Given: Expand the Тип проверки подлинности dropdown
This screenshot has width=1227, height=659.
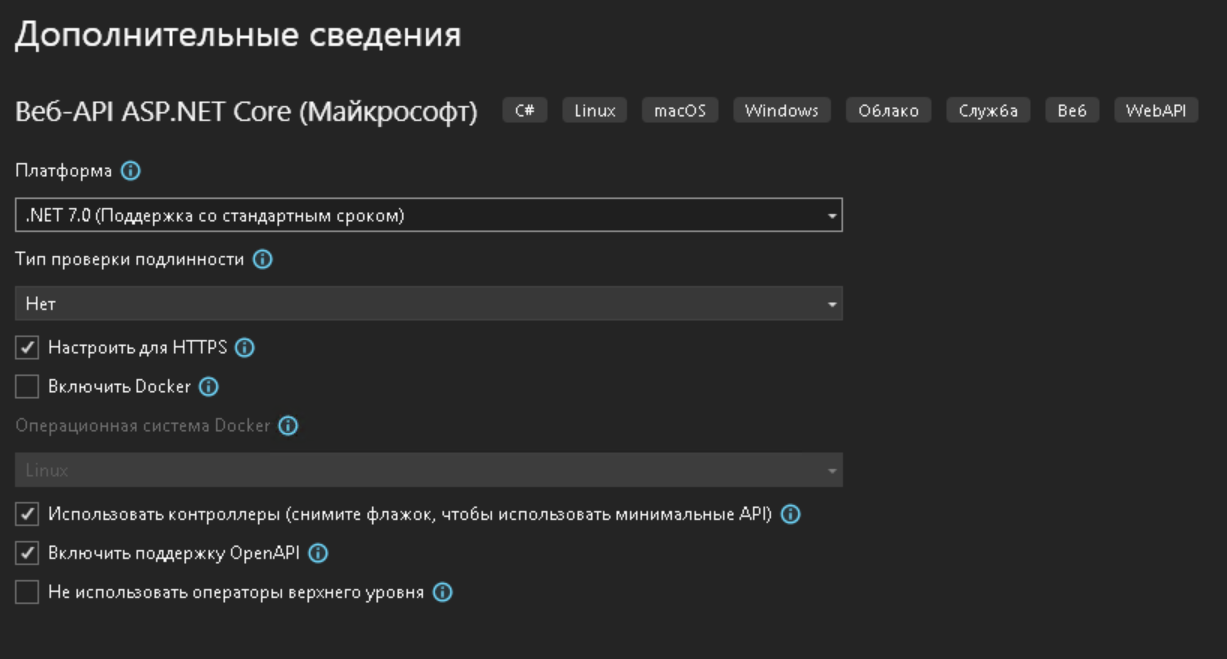Looking at the screenshot, I should 428,304.
